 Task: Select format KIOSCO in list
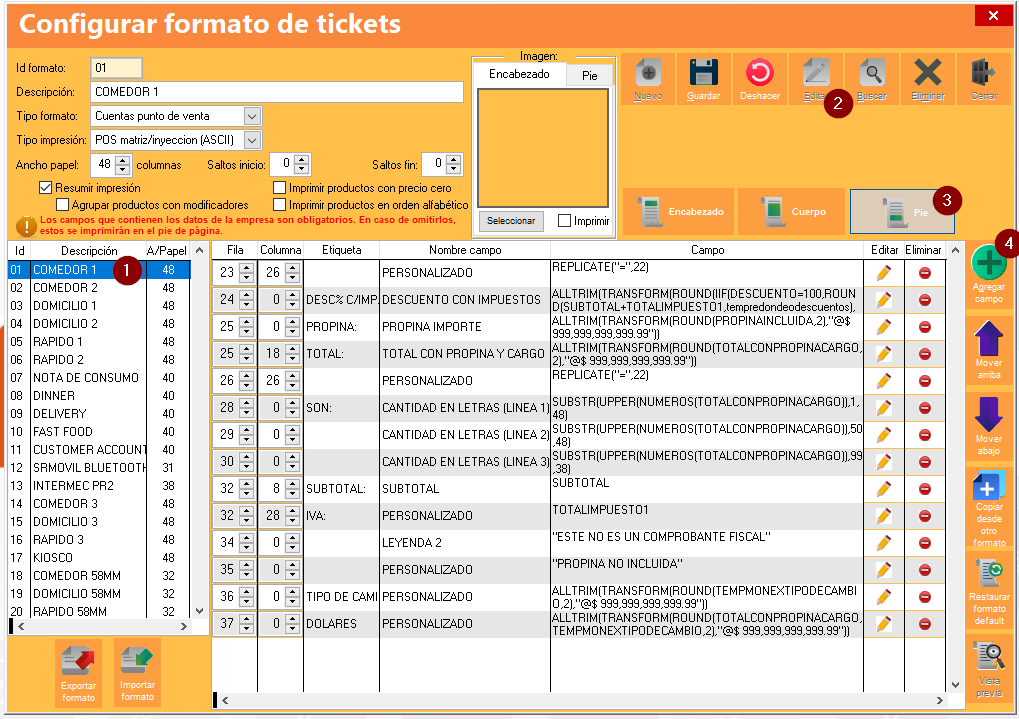pos(99,558)
